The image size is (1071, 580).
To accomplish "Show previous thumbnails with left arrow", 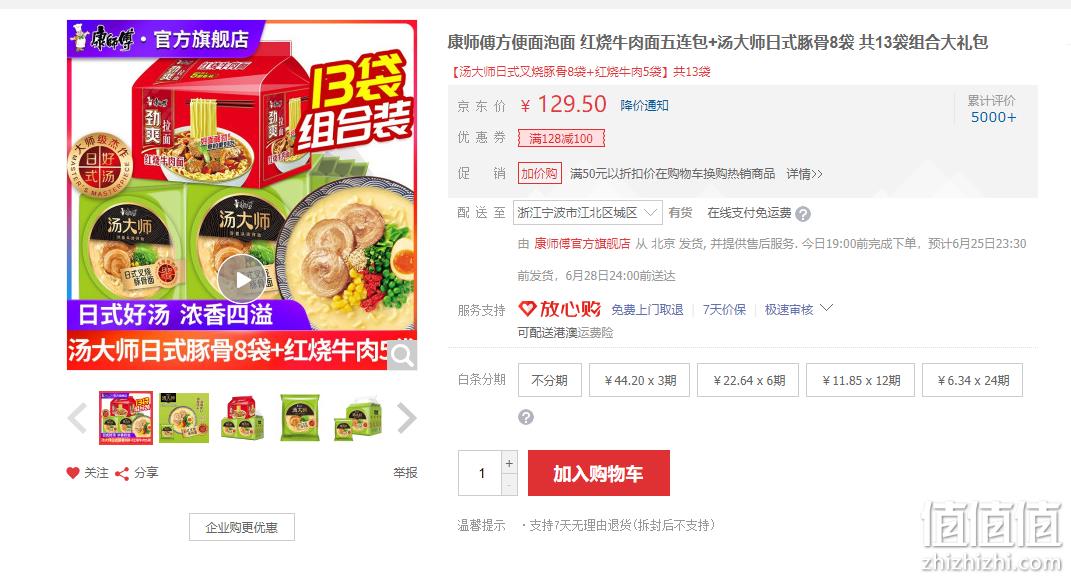I will [77, 418].
